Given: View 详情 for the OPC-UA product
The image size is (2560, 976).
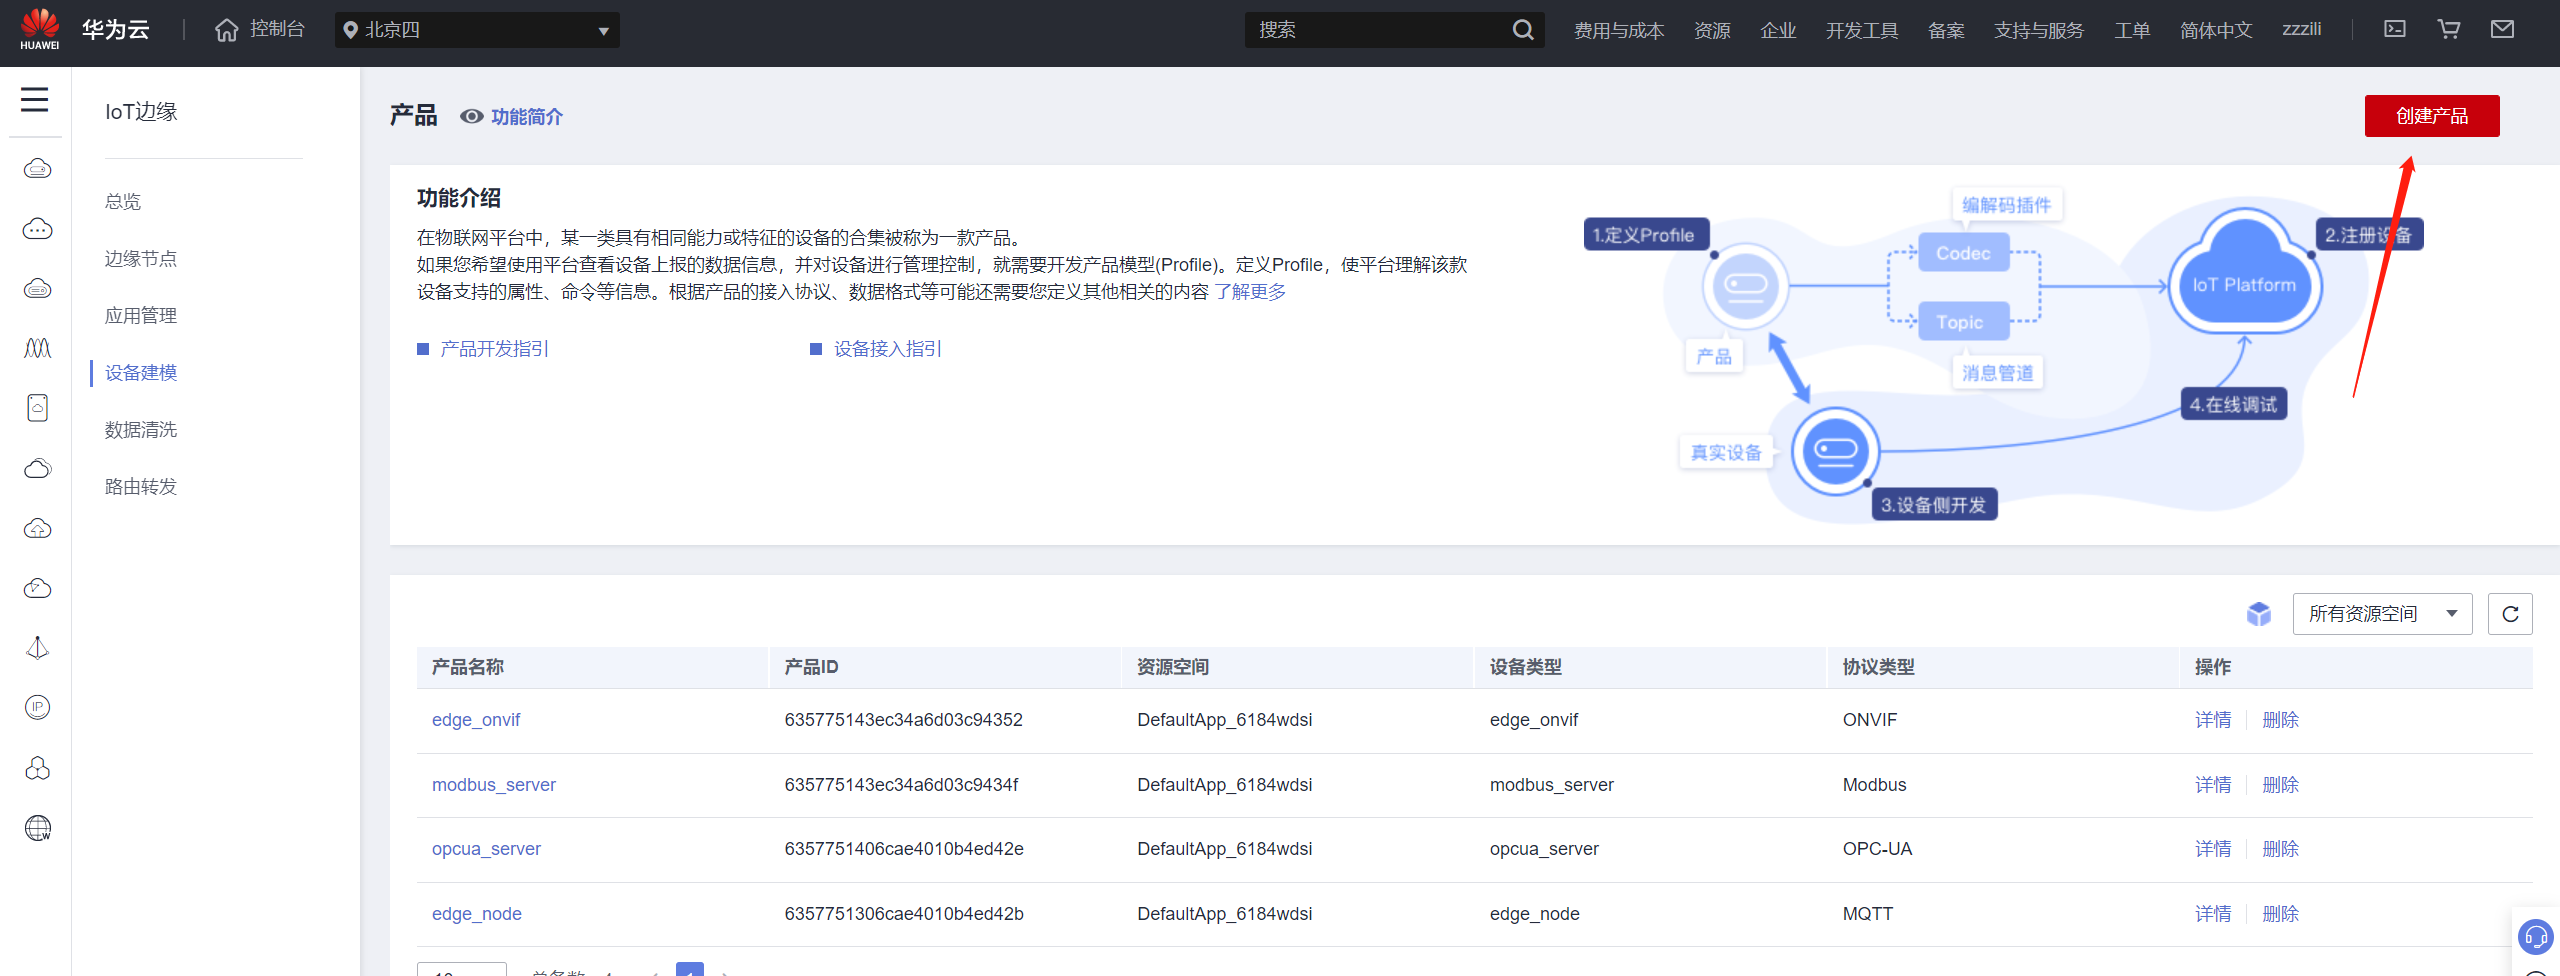Looking at the screenshot, I should coord(2213,849).
